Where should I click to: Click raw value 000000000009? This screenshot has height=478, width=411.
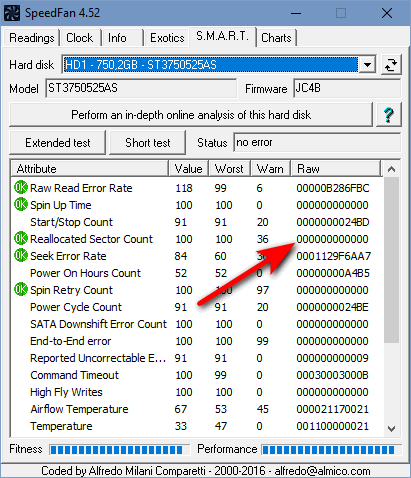point(333,358)
